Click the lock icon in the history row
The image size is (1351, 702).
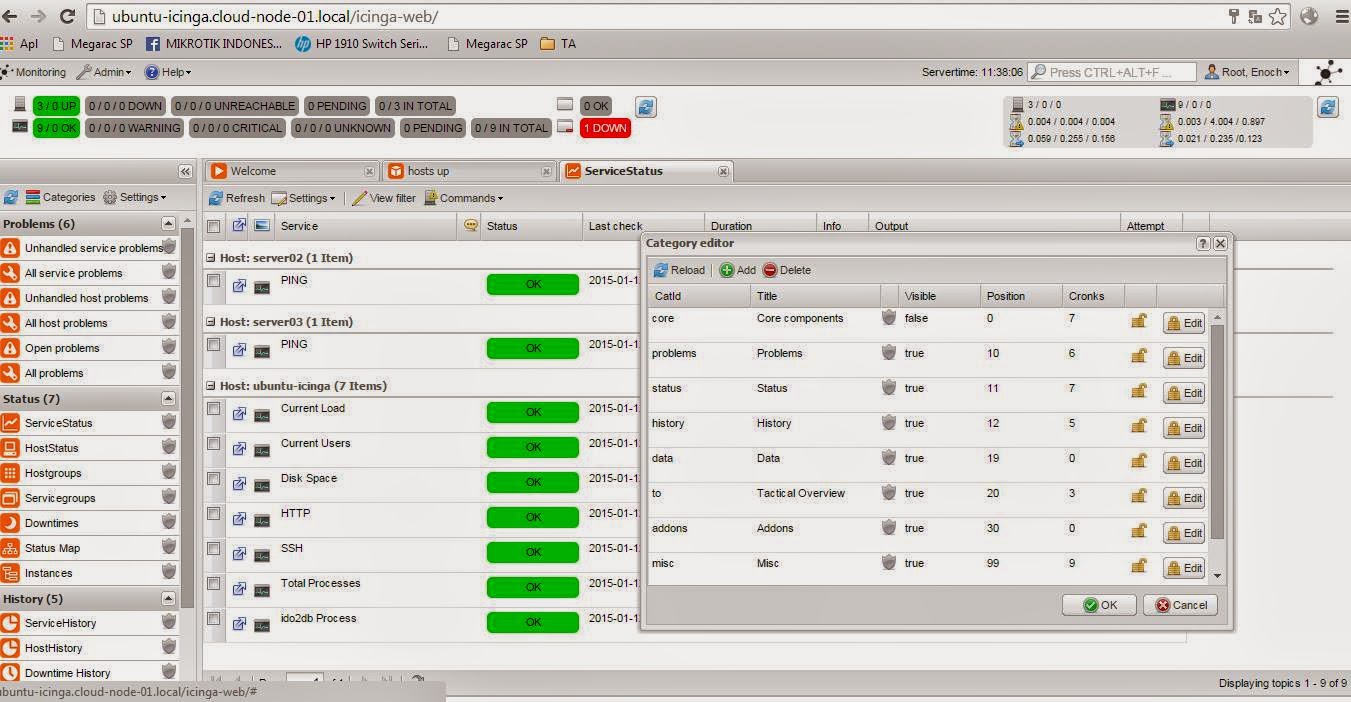point(1138,426)
